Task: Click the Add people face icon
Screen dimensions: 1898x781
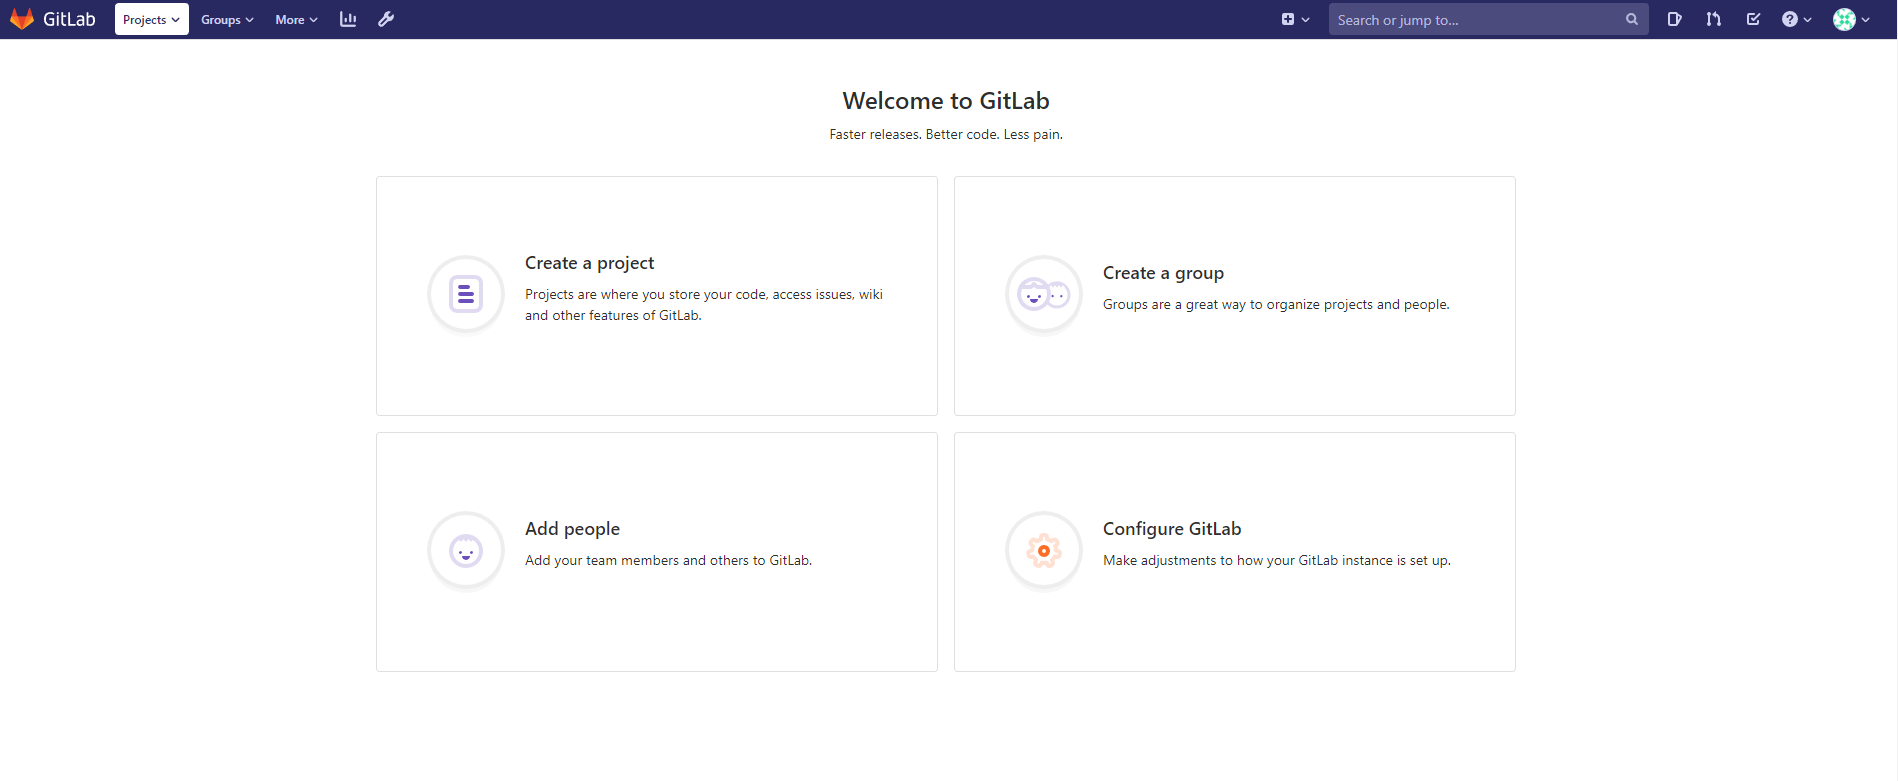Action: click(x=466, y=550)
